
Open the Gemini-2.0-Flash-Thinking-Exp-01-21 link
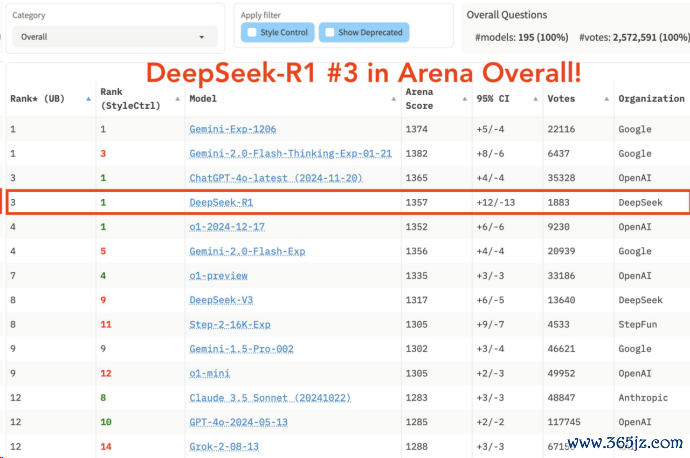pyautogui.click(x=290, y=154)
